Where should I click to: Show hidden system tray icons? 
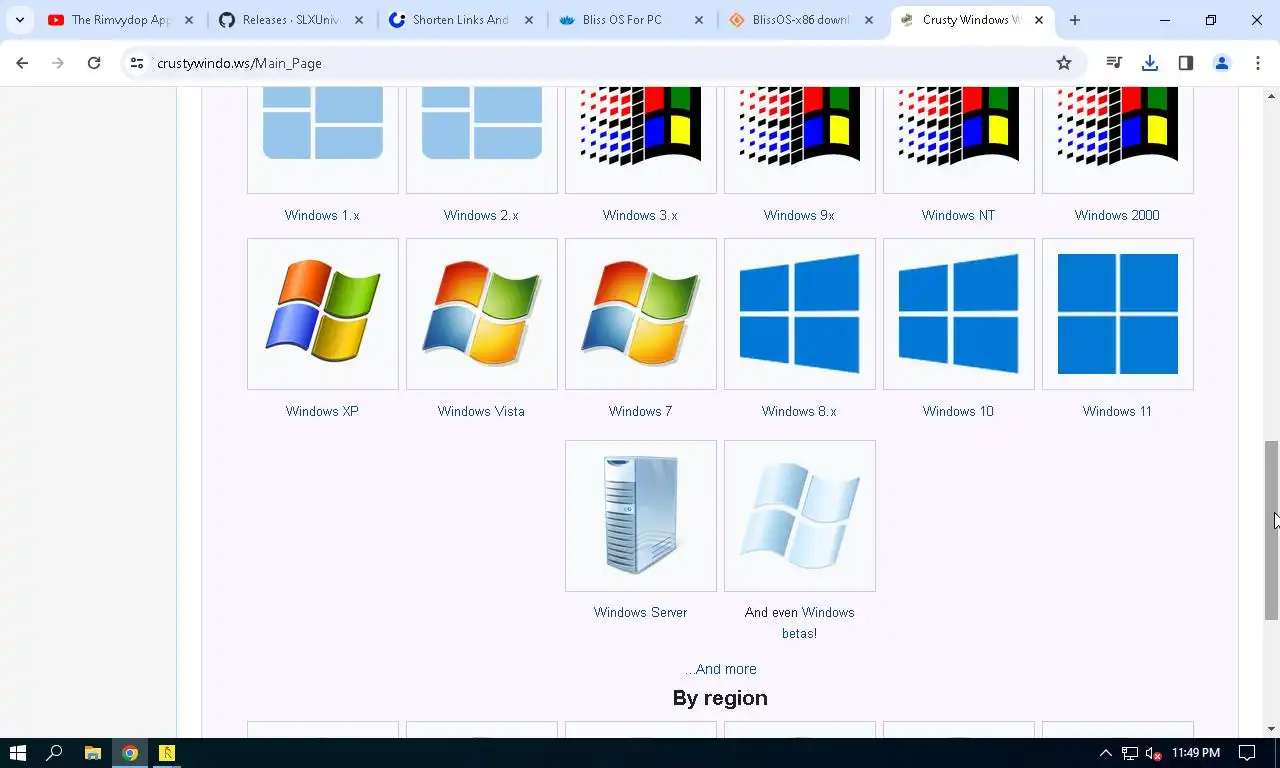pyautogui.click(x=1106, y=753)
